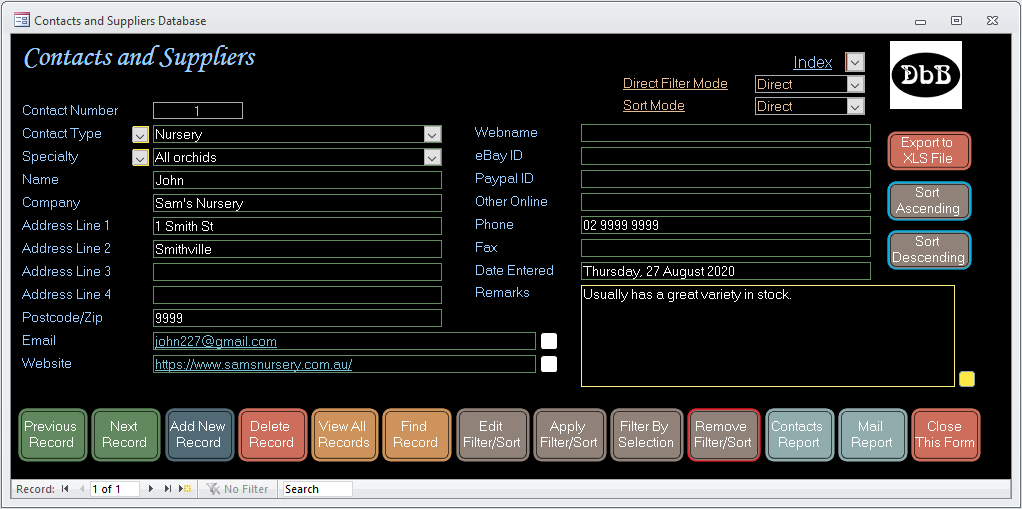Click empty Address Line 3 field
Viewport: 1022px width, 509px height.
tap(297, 272)
